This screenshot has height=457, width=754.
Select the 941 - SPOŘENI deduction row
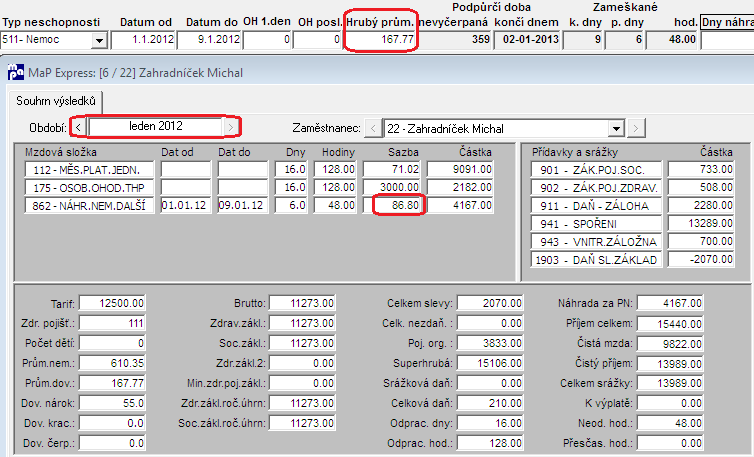pyautogui.click(x=596, y=224)
